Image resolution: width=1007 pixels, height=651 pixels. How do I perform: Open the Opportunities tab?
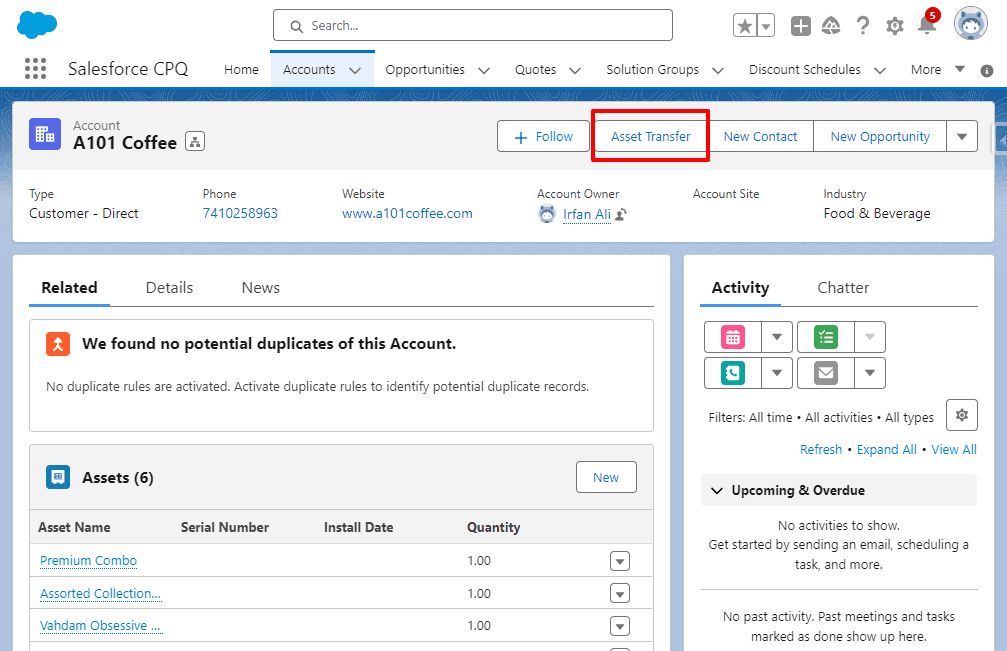coord(425,69)
